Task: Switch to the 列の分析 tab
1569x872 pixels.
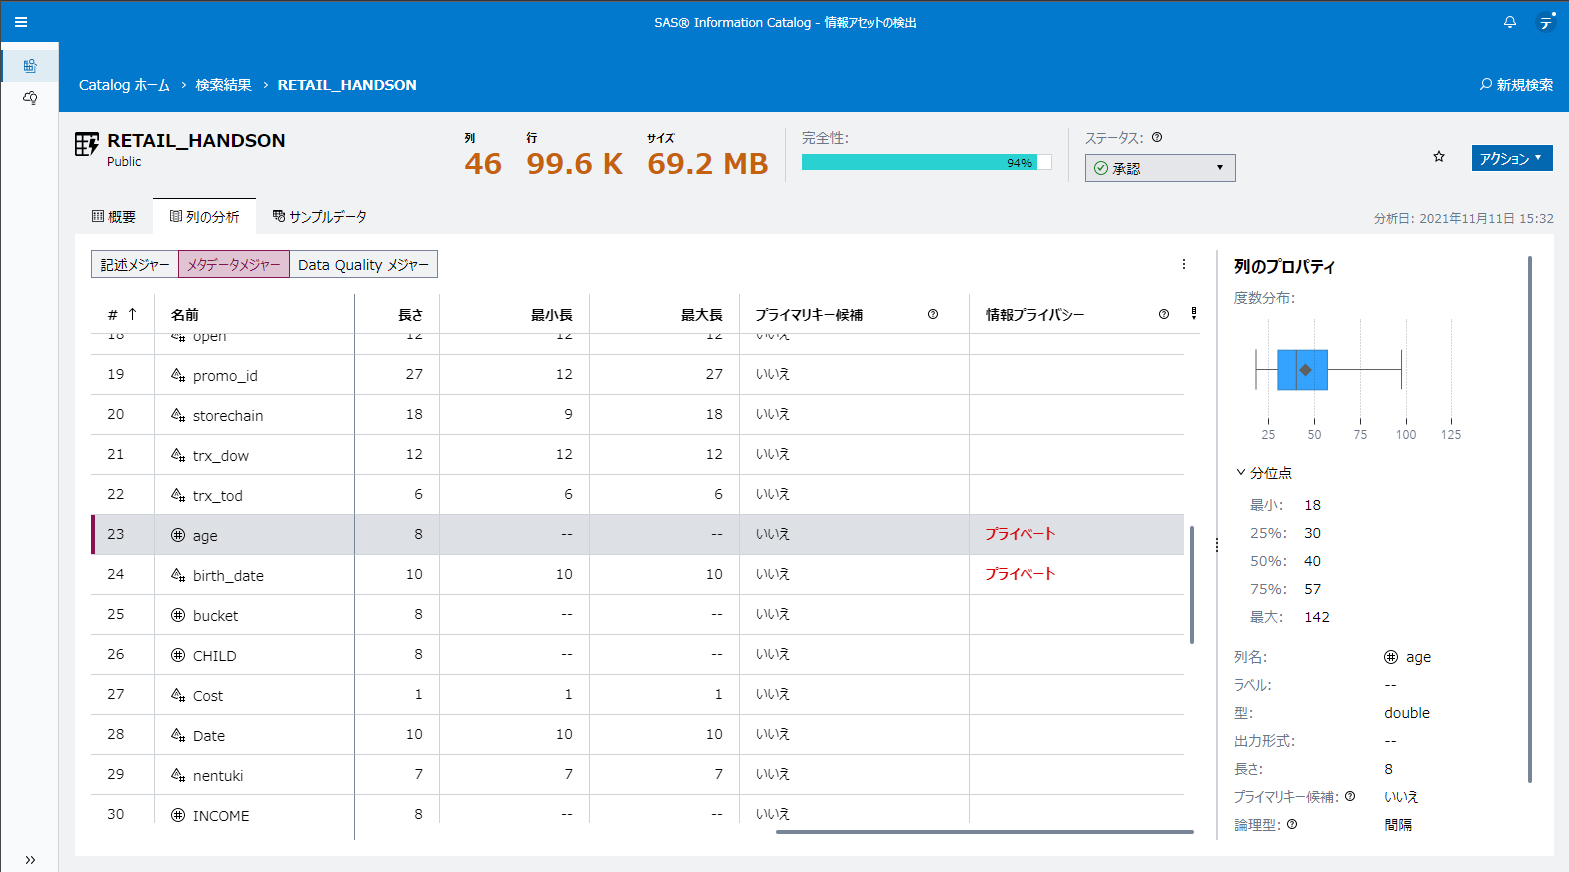Action: click(x=204, y=217)
